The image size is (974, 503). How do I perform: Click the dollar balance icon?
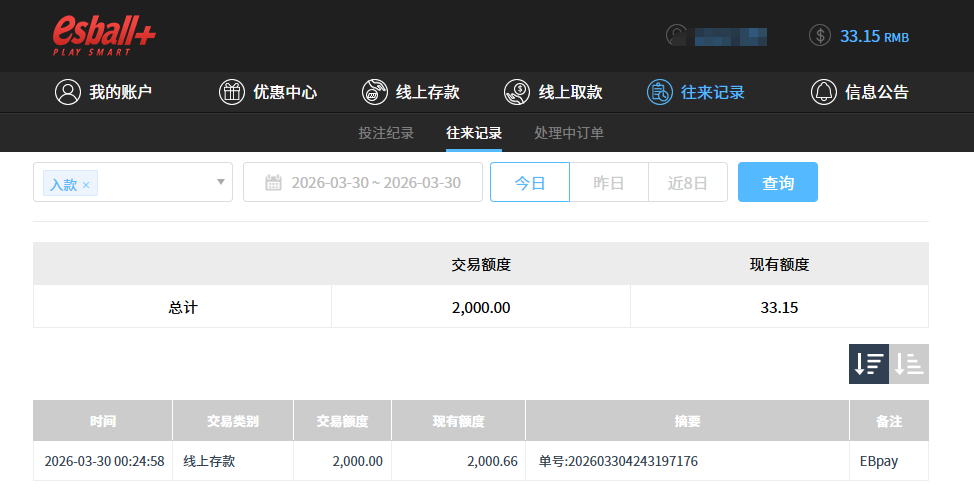tap(819, 35)
